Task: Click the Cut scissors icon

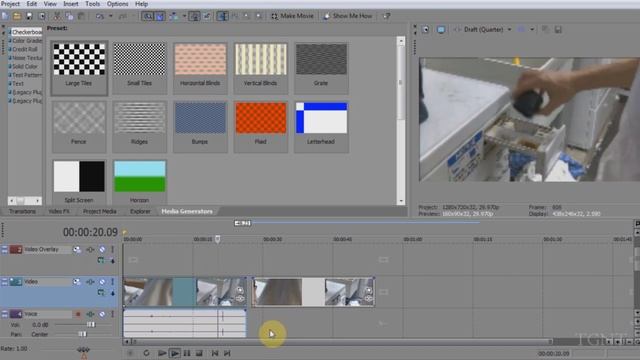Action: tap(57, 16)
